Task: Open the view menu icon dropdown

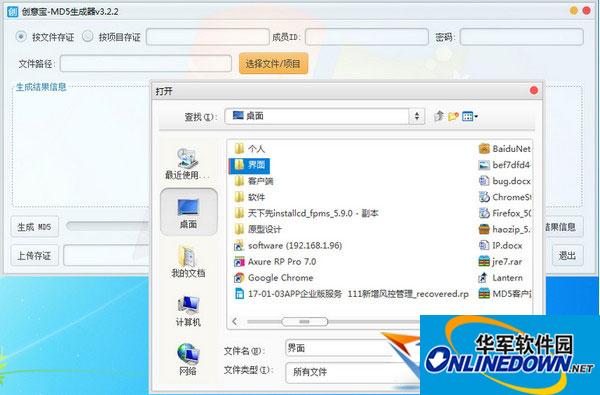Action: [x=470, y=116]
